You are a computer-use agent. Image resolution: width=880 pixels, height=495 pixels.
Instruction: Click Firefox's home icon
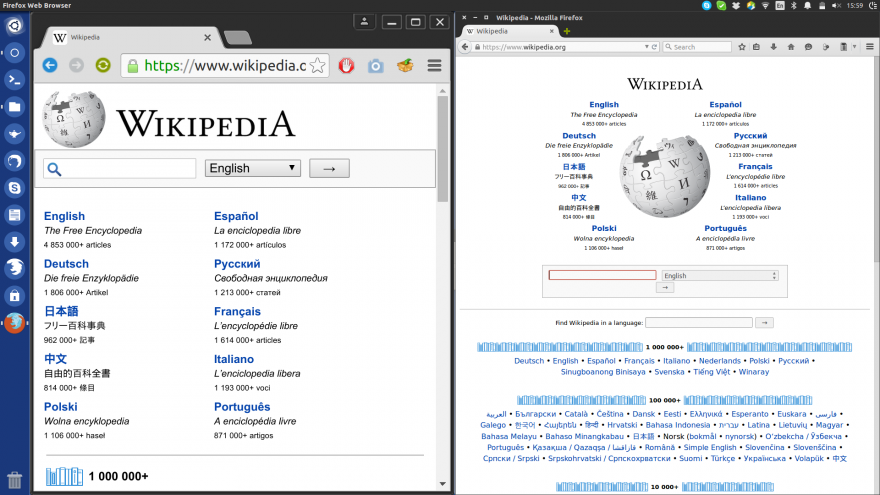(791, 47)
